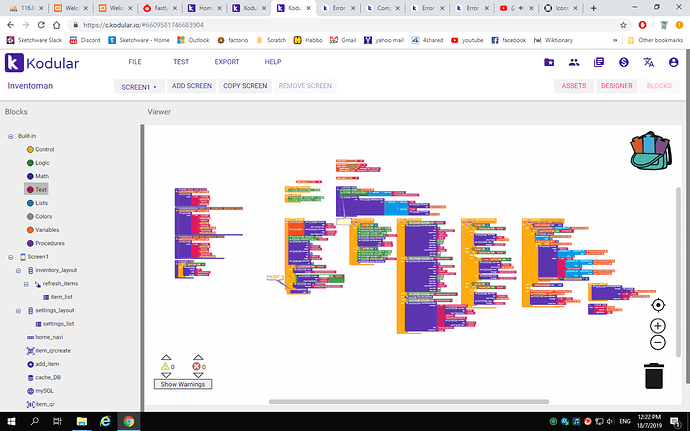
Task: Open the Lists blocks category
Action: click(37, 203)
